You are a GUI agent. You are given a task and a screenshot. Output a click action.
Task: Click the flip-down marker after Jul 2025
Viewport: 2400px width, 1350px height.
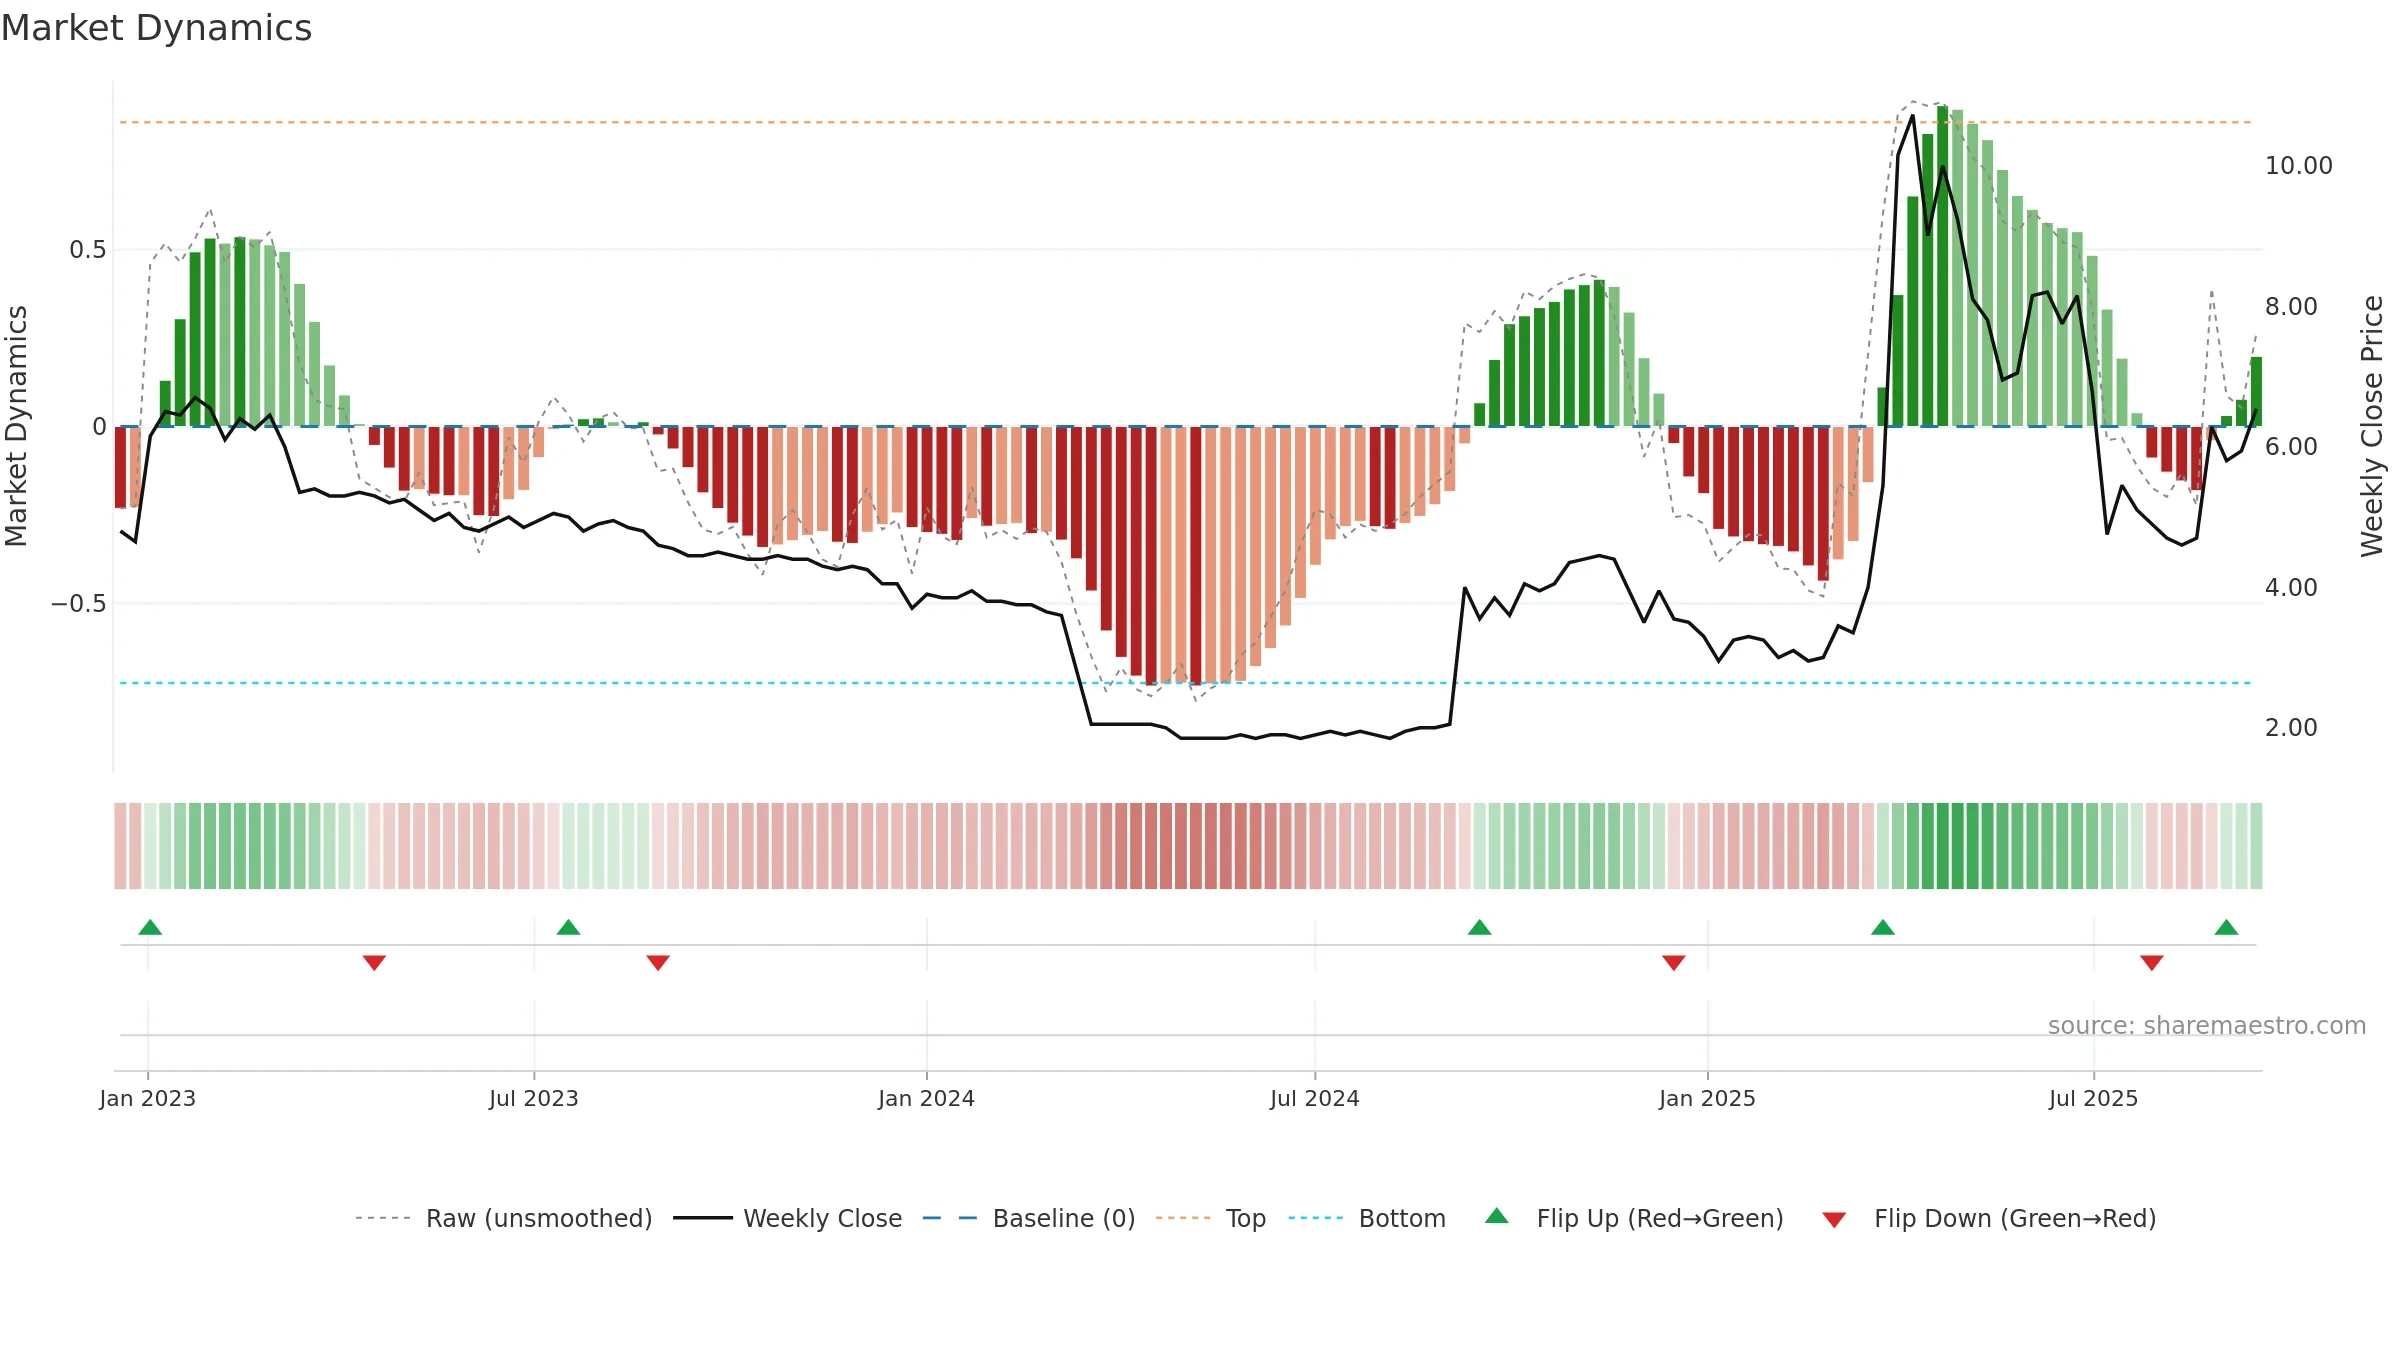2152,963
